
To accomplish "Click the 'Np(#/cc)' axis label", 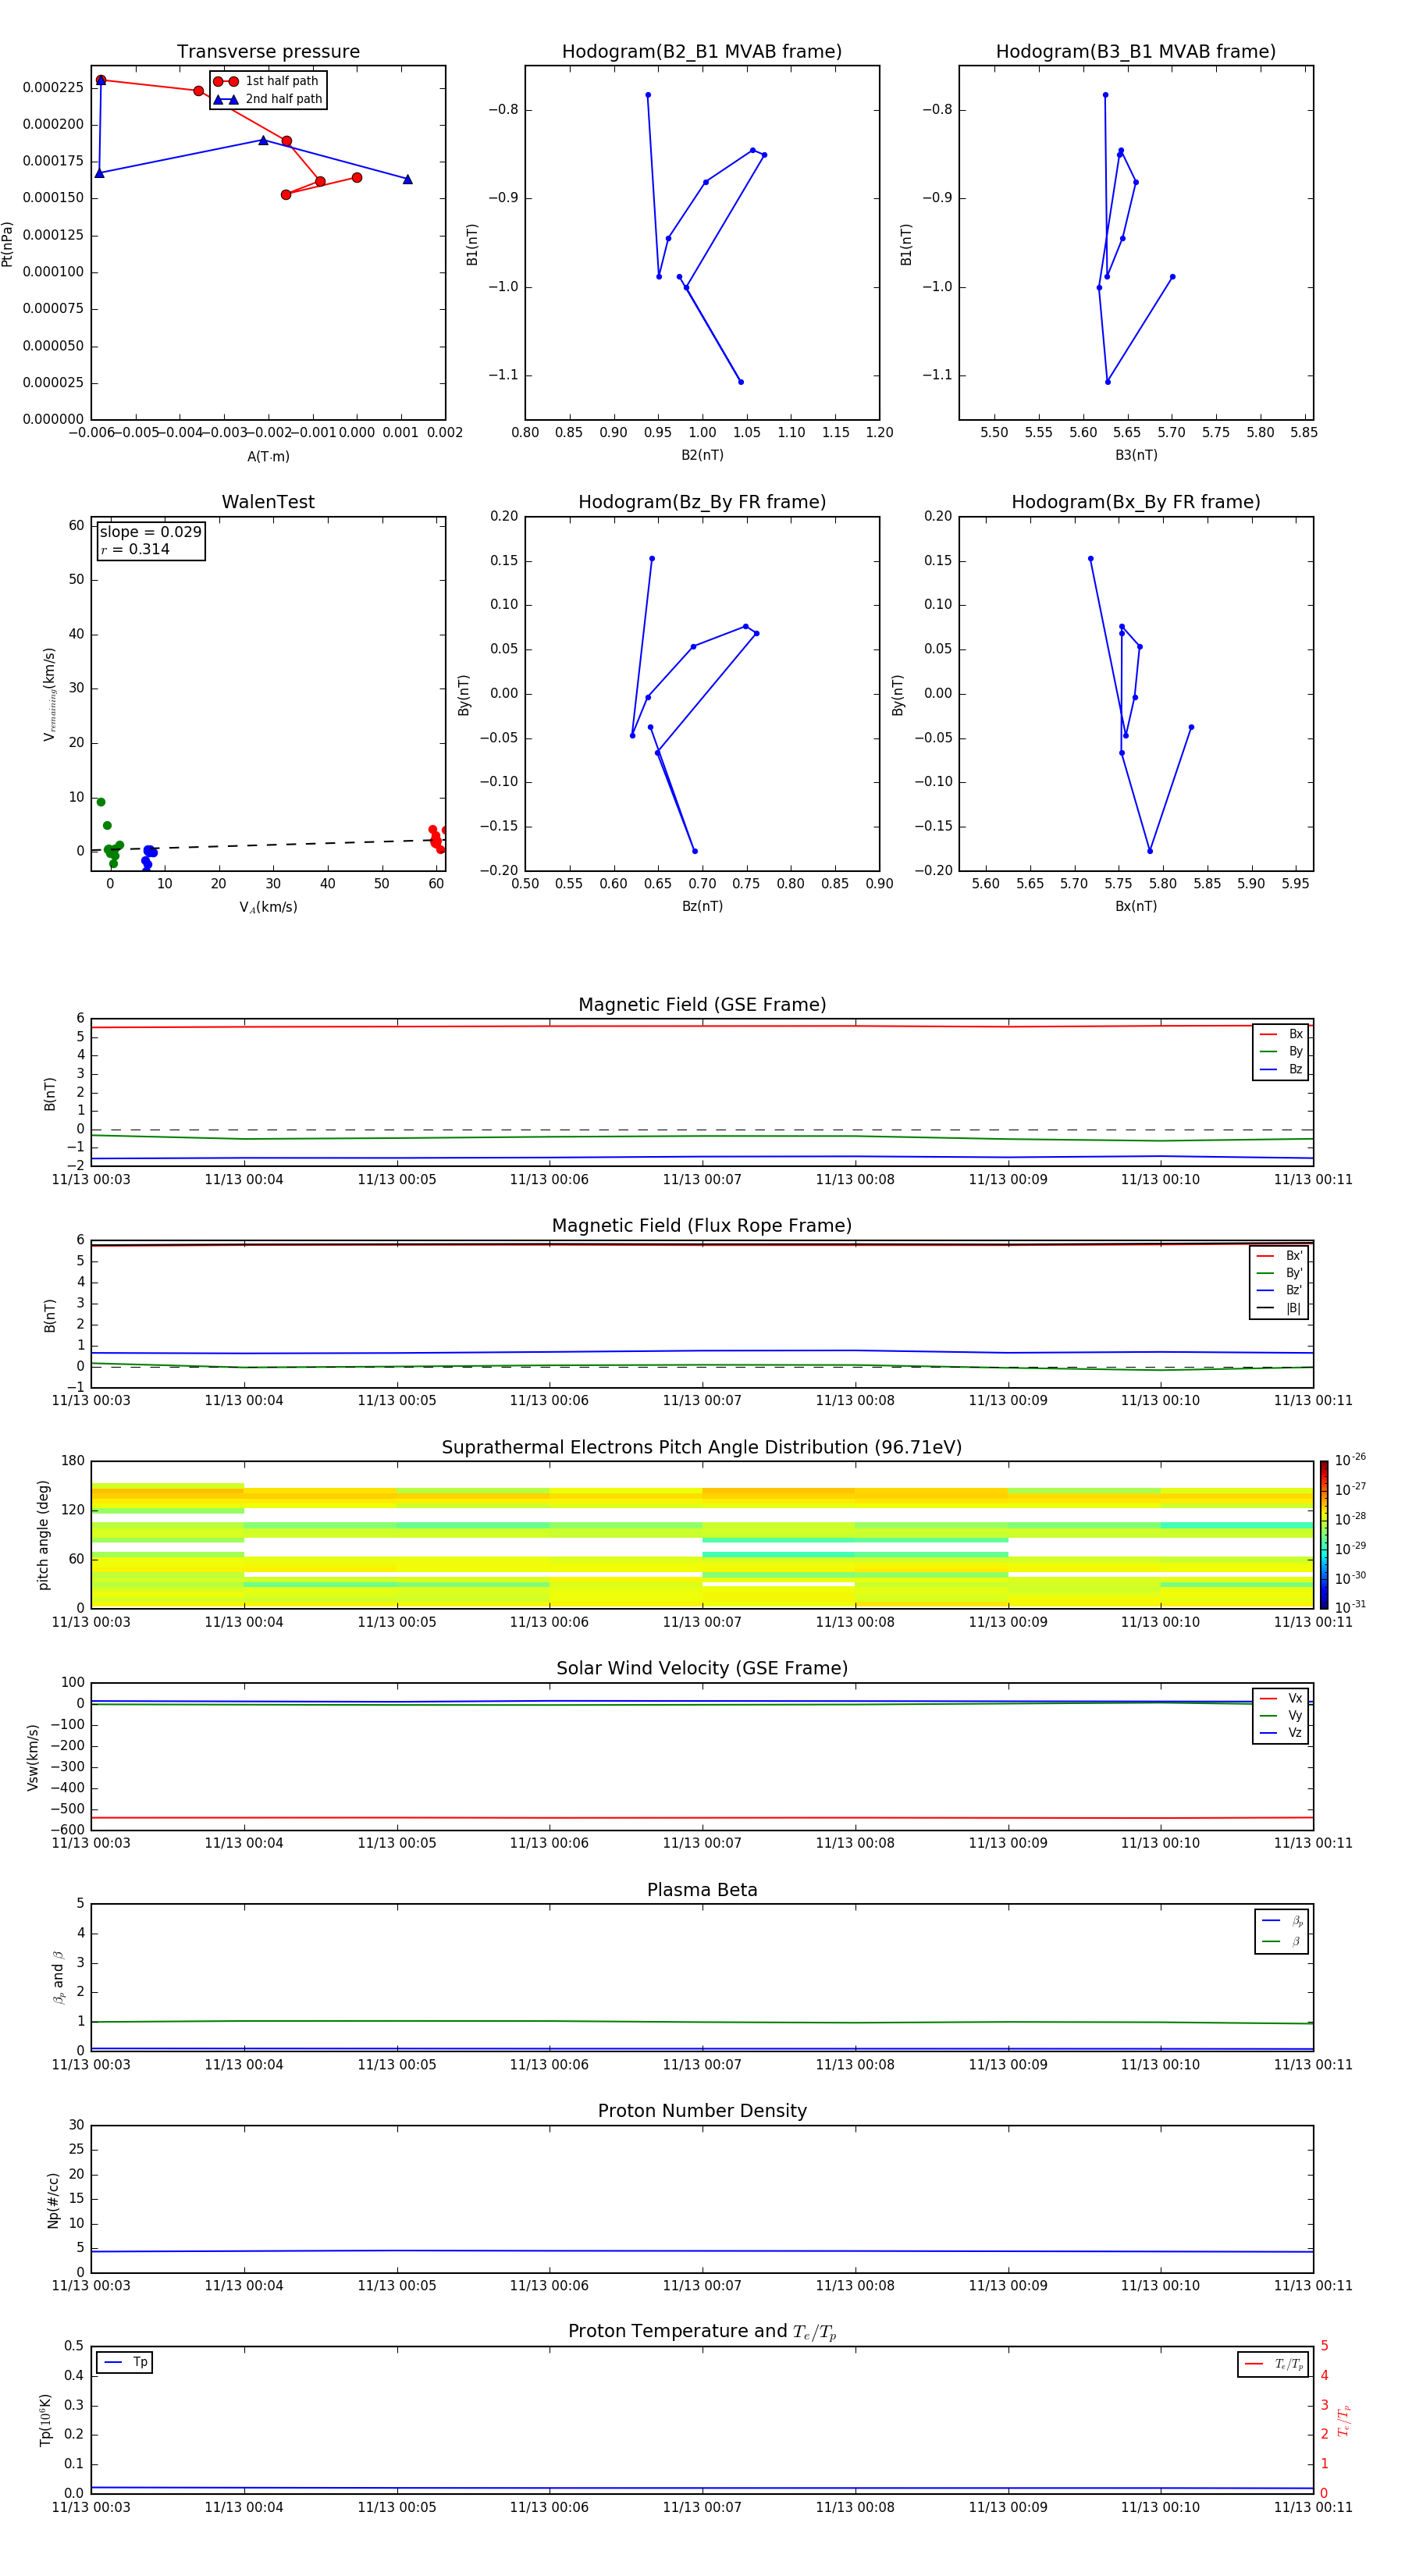I will [x=53, y=2200].
